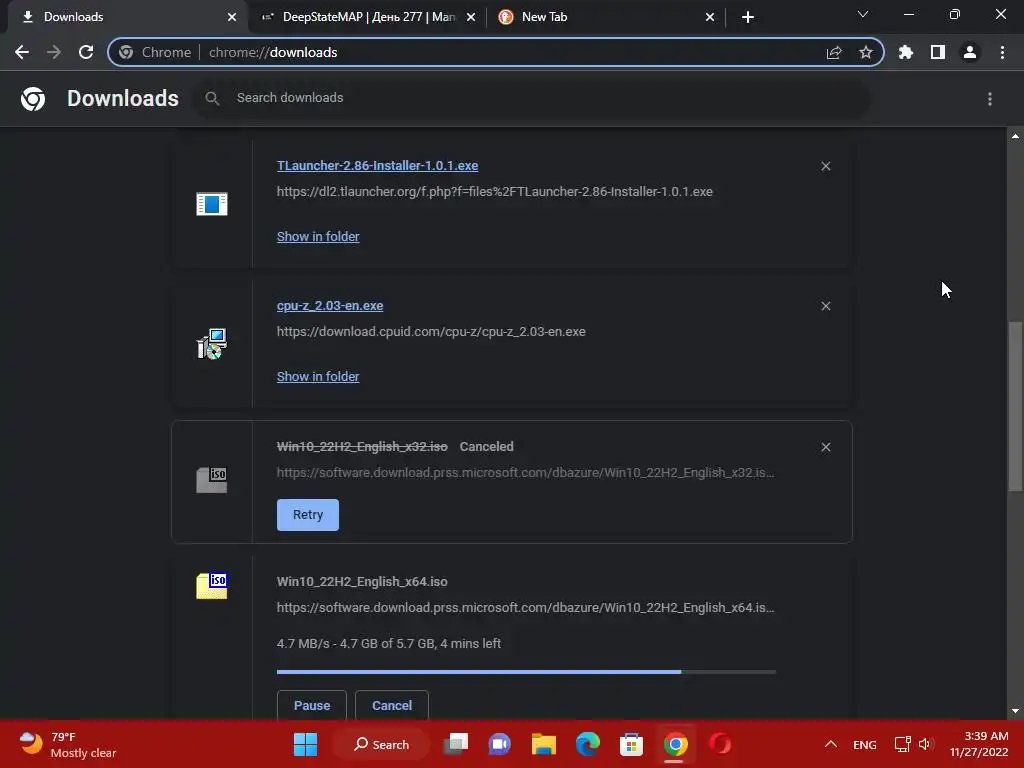This screenshot has width=1024, height=768.
Task: Click the chrome://downloads address bar
Action: pos(496,52)
